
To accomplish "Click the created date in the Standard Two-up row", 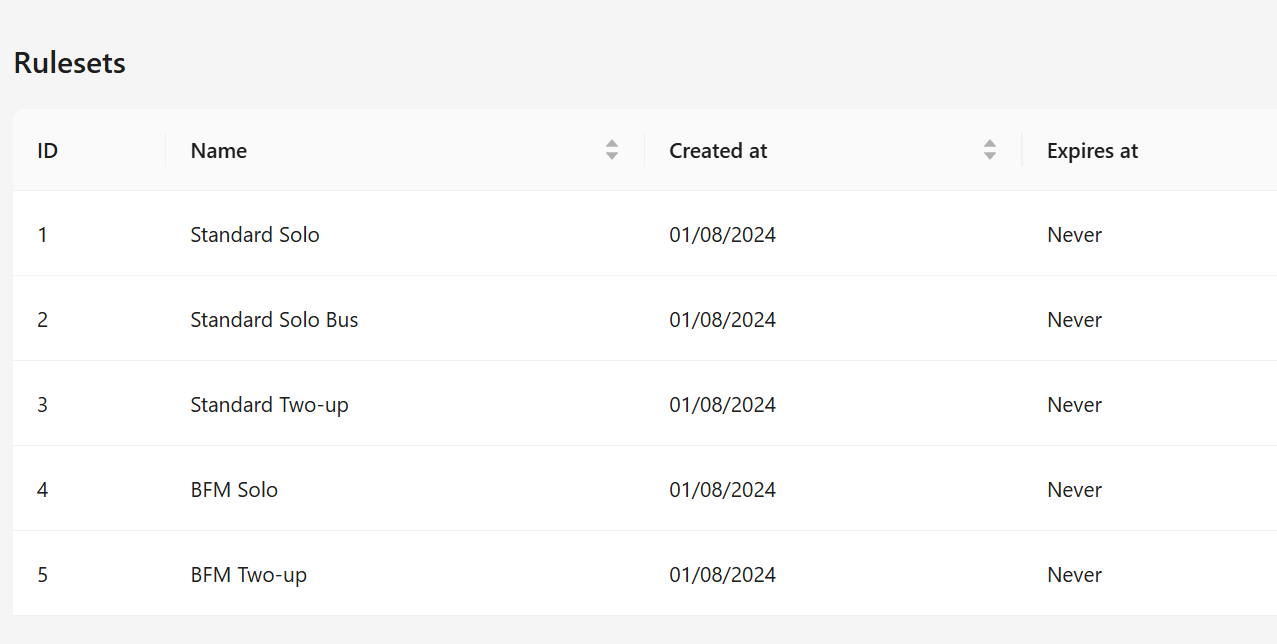I will click(722, 405).
